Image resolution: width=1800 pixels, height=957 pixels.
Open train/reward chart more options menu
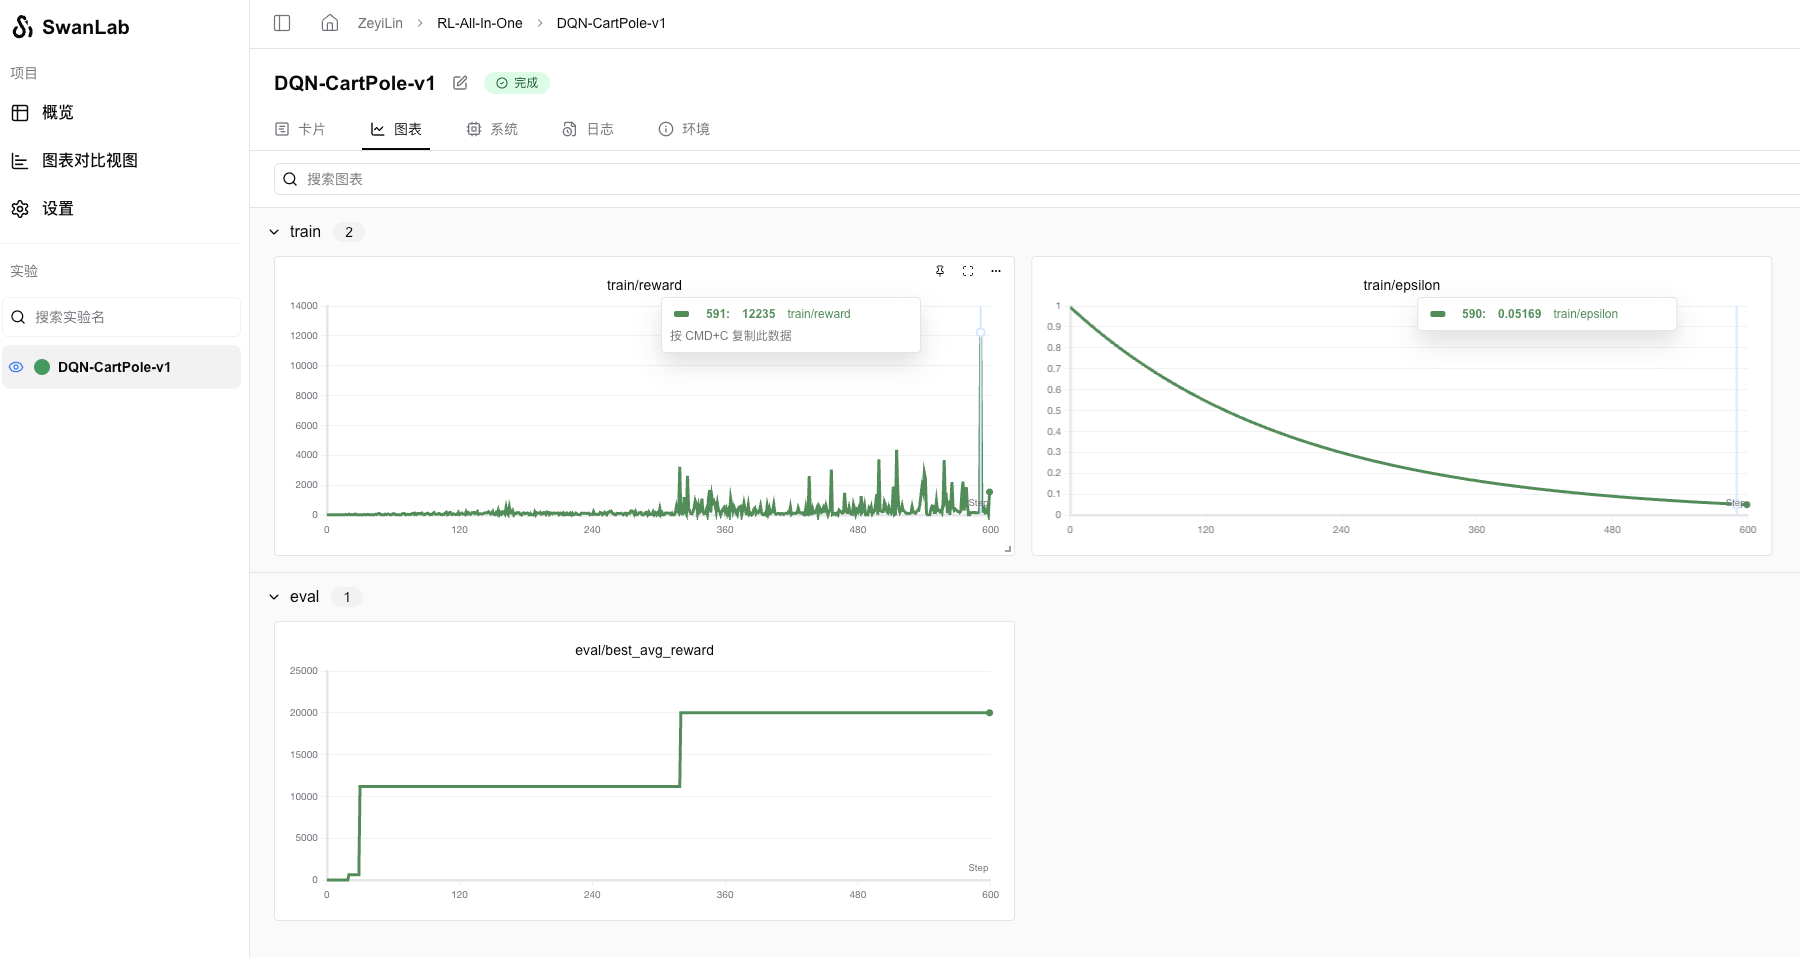(x=996, y=271)
